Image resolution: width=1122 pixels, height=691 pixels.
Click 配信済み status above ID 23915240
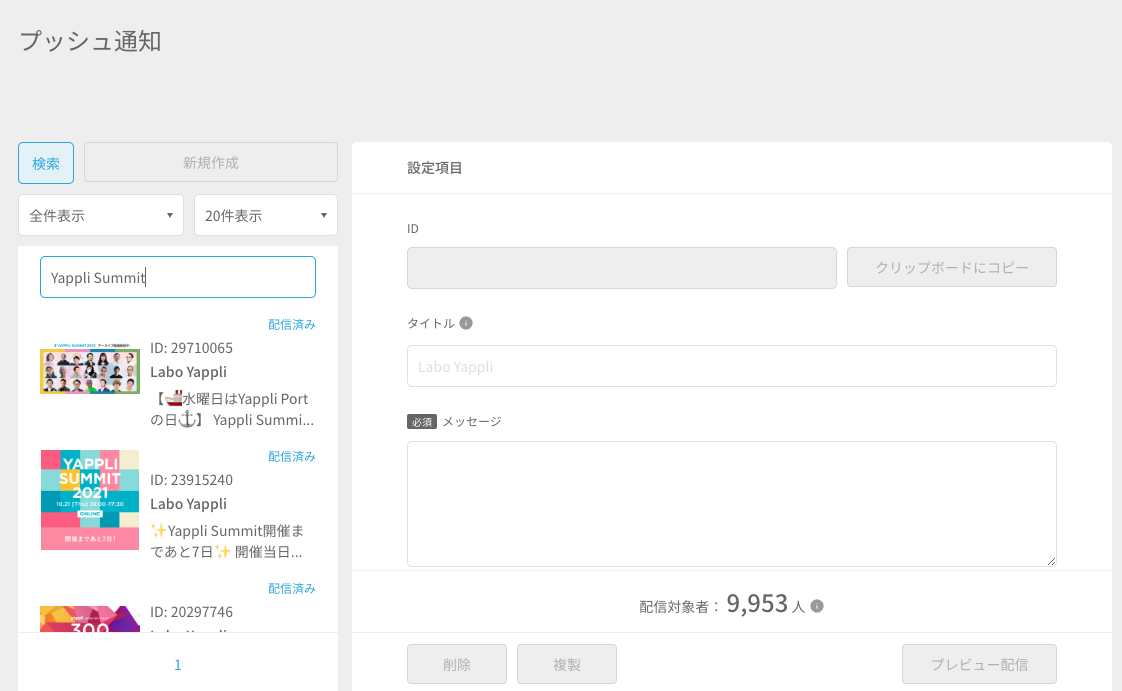(x=291, y=456)
